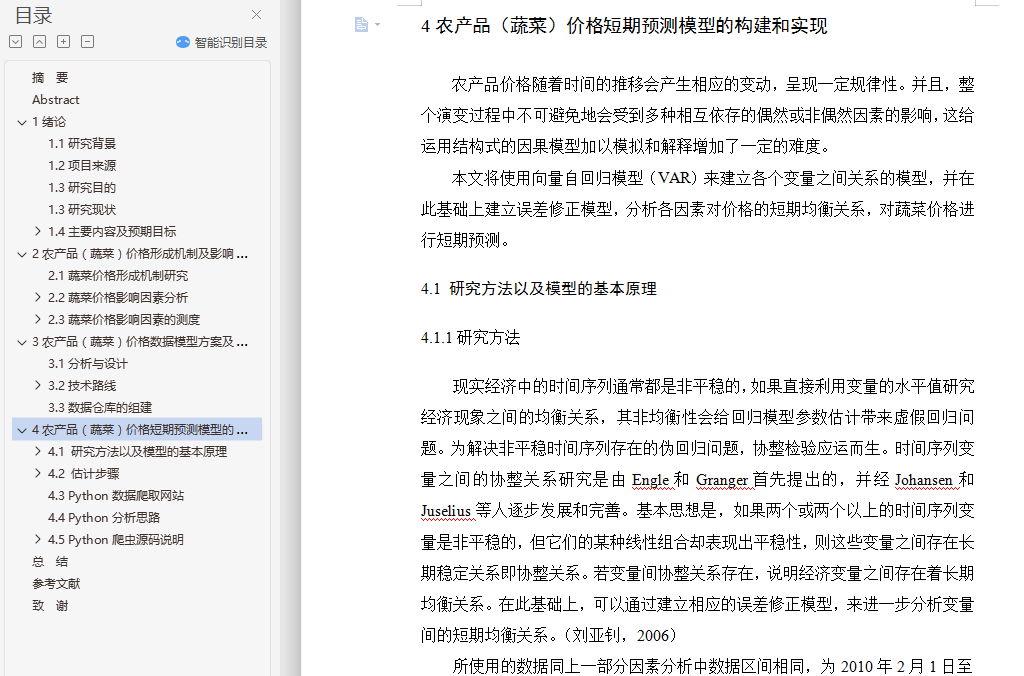Click the collapse-up arrow icon in 目录 toolbar
The width and height of the screenshot is (1024, 676).
[39, 42]
